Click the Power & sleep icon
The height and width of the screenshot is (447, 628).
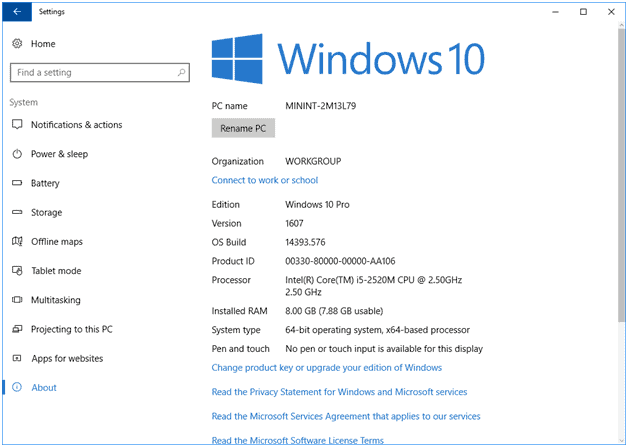(x=17, y=154)
